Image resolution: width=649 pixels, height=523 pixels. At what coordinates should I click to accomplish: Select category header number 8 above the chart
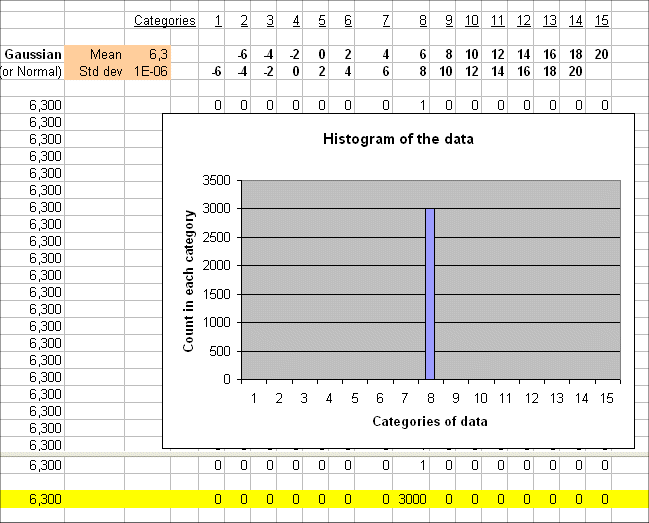[x=423, y=21]
